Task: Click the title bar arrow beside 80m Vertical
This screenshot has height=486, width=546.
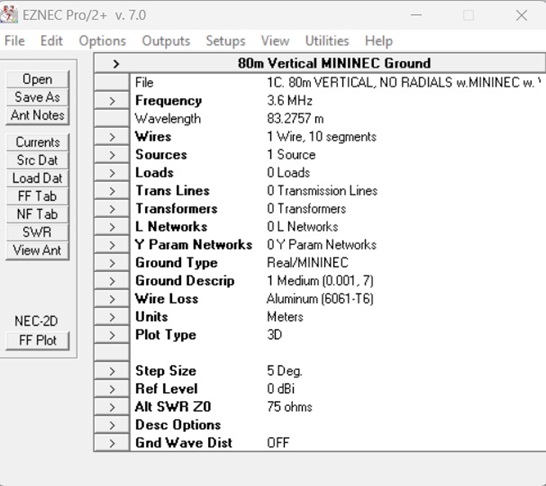Action: point(116,64)
